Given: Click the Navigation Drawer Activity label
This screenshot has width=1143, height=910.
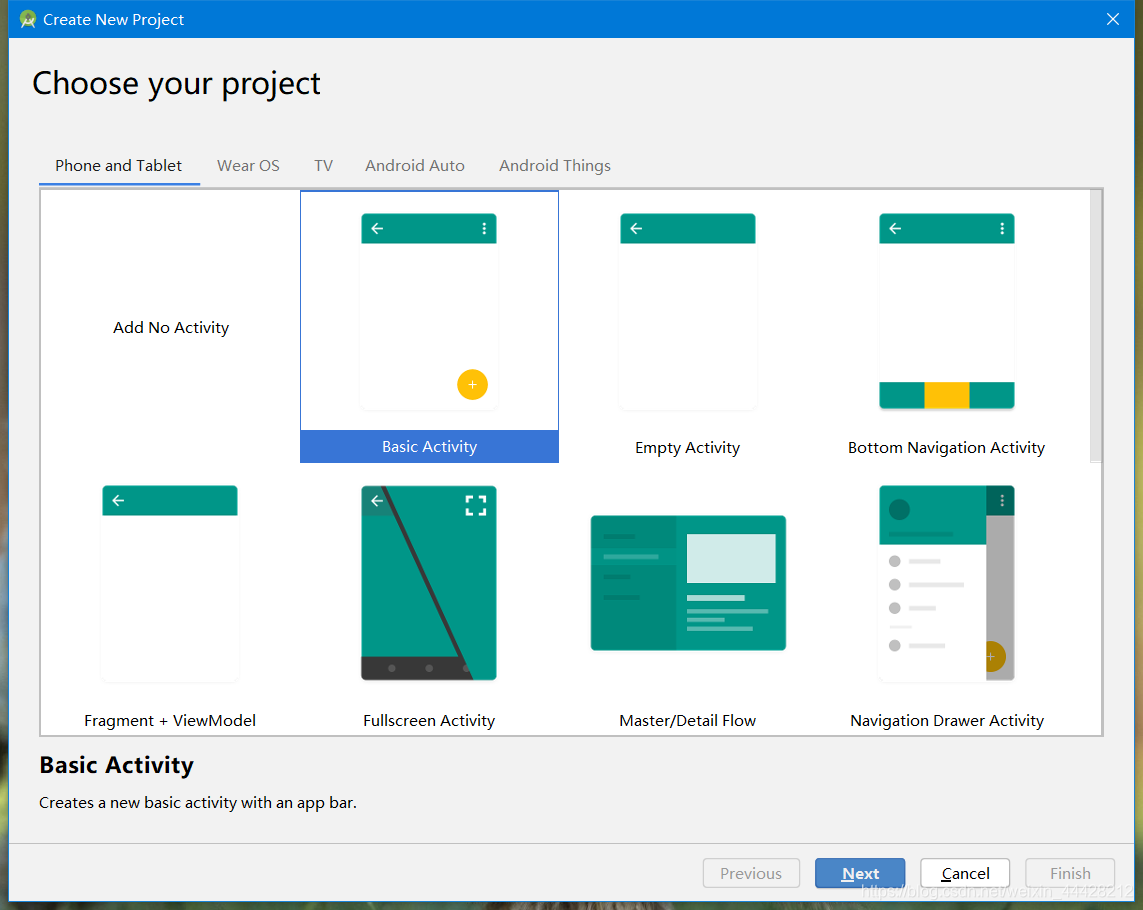Looking at the screenshot, I should coord(947,720).
